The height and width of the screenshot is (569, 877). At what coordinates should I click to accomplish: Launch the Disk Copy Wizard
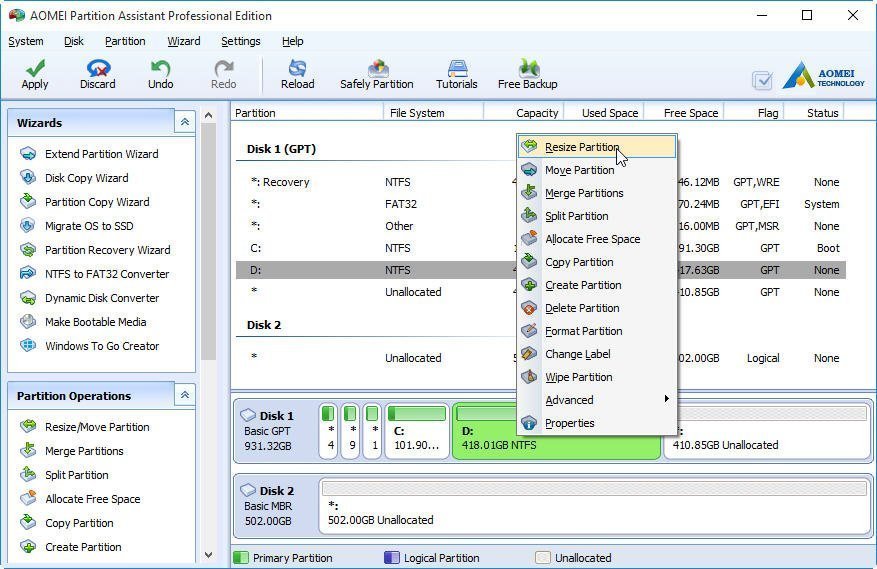86,178
